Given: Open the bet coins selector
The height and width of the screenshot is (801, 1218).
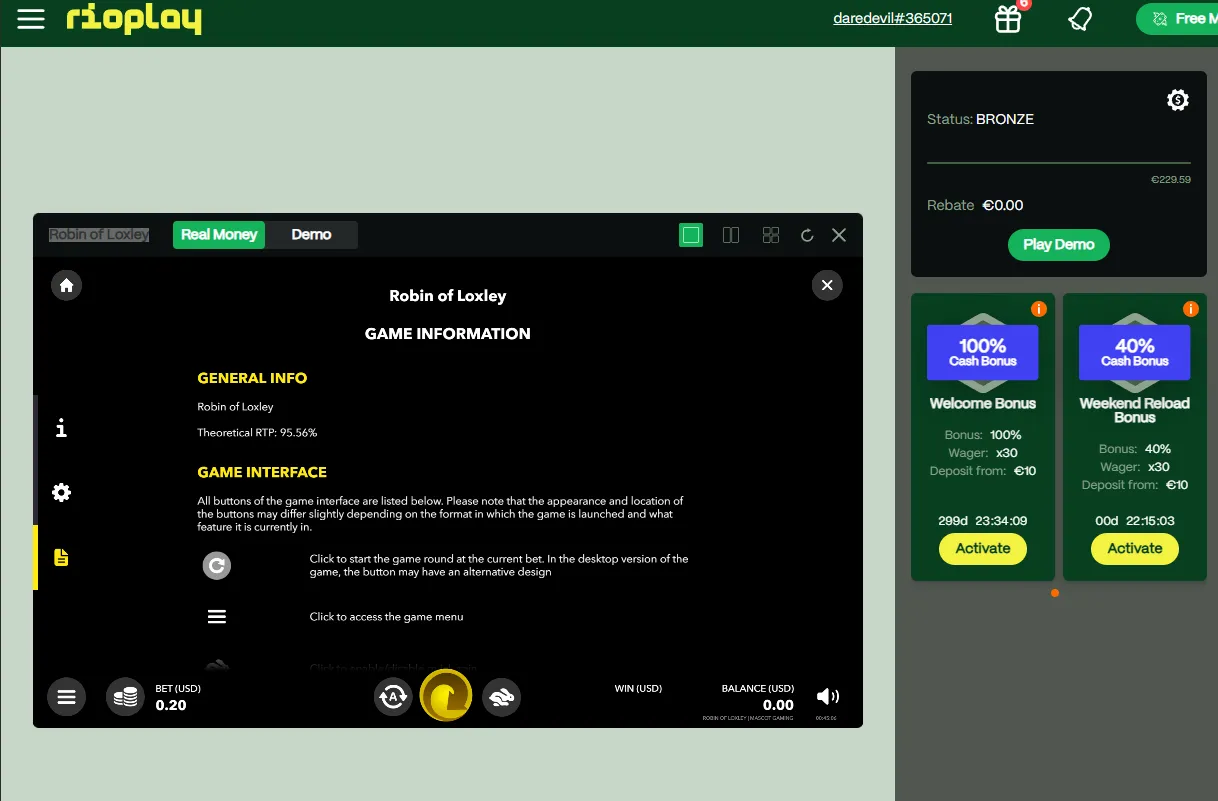Looking at the screenshot, I should click(x=125, y=697).
